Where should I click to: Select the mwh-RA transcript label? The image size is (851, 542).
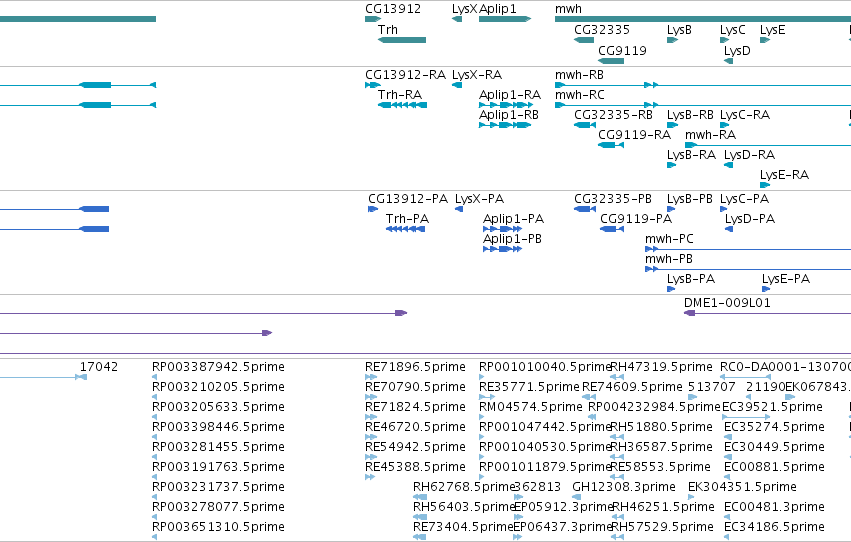710,135
